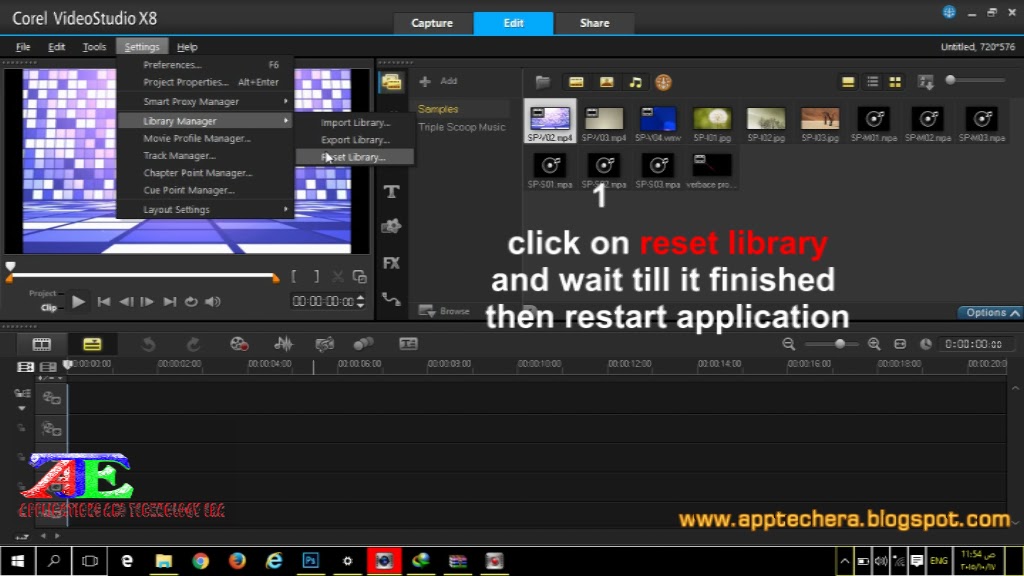Switch to Storyboard view
Screen dimensions: 1024x576
[x=41, y=344]
